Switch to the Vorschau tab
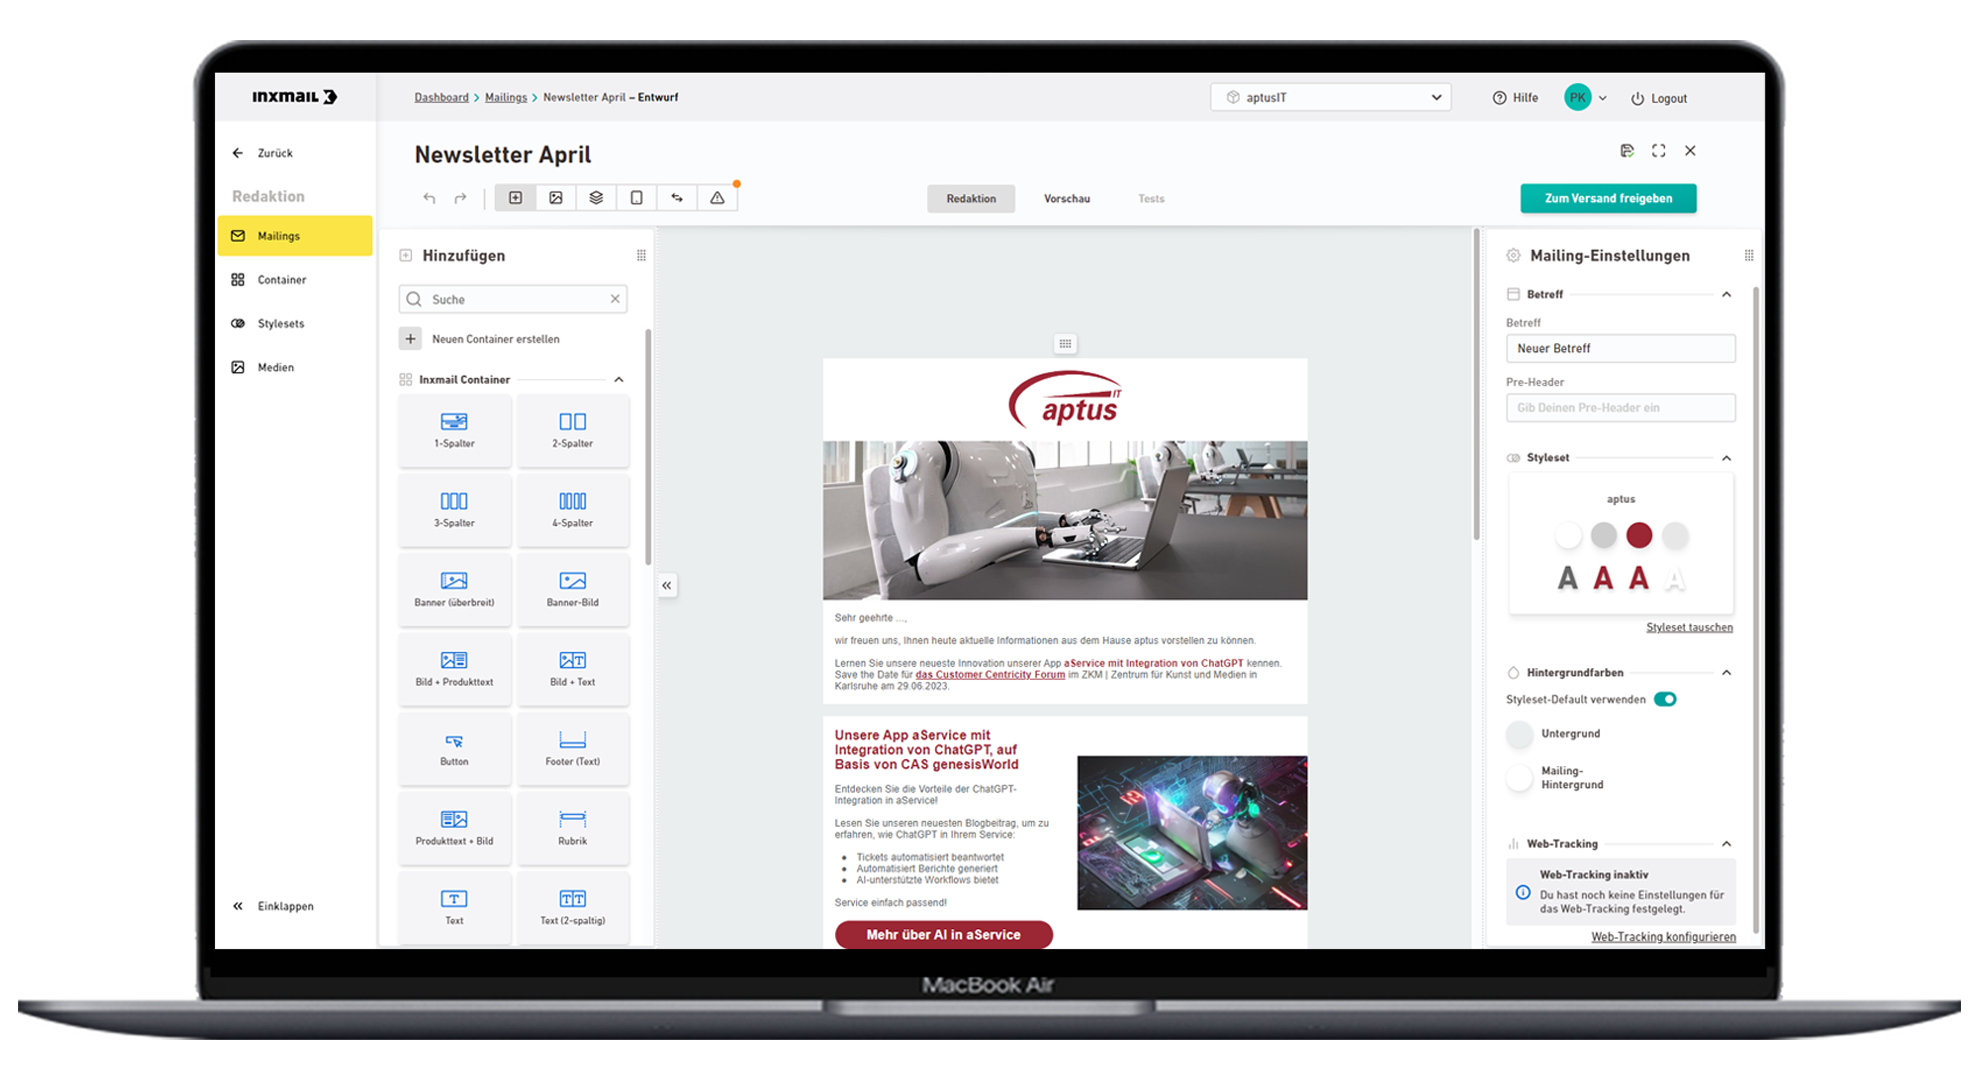This screenshot has width=1980, height=1080. click(x=1066, y=198)
